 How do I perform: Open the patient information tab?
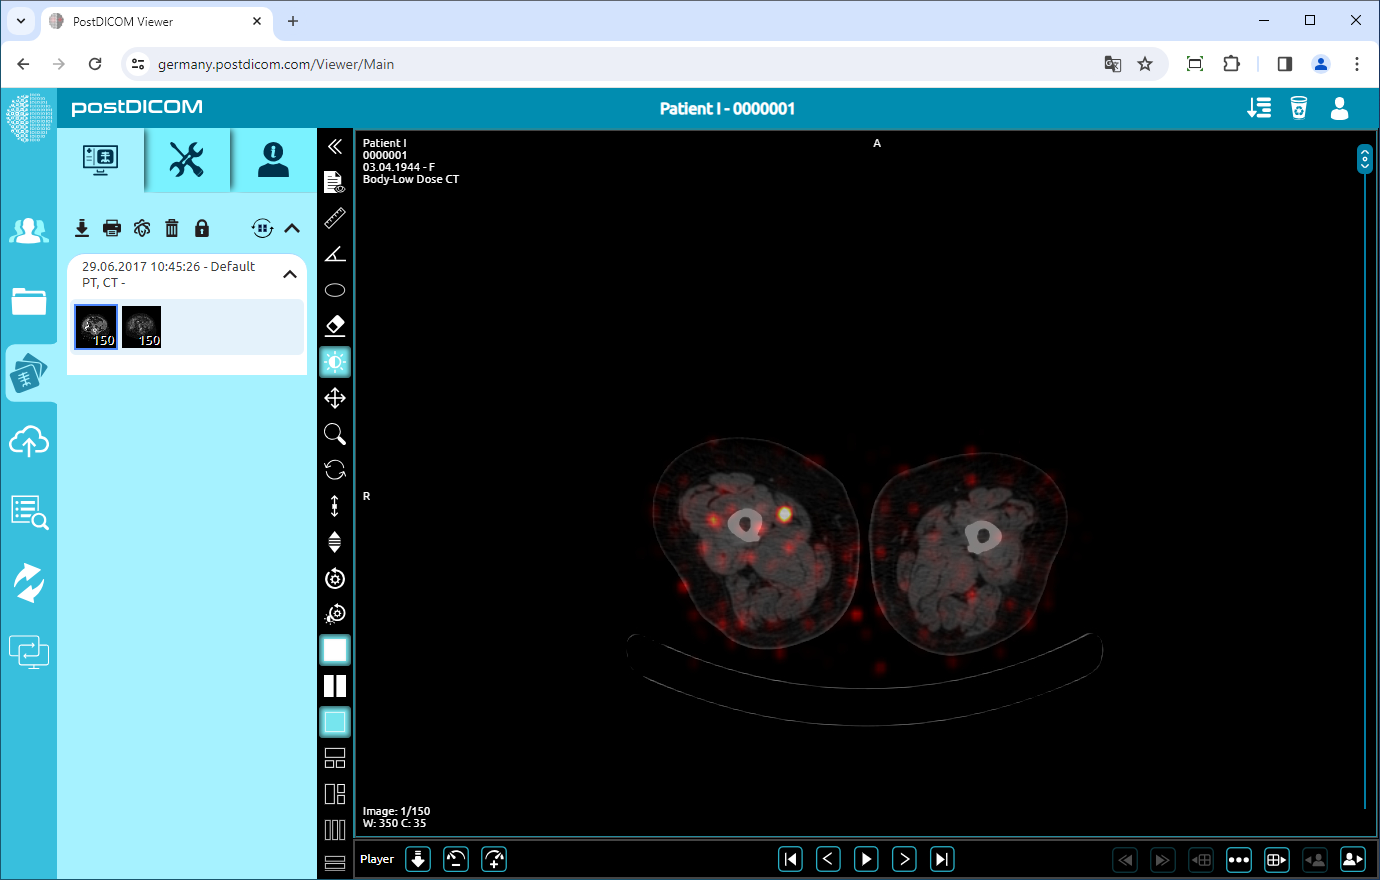pos(273,160)
